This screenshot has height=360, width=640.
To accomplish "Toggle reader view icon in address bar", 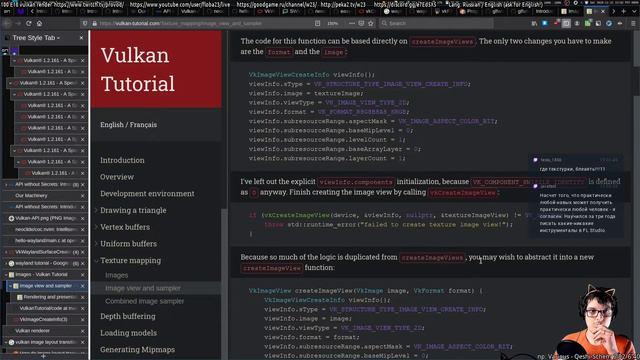I will [x=317, y=23].
